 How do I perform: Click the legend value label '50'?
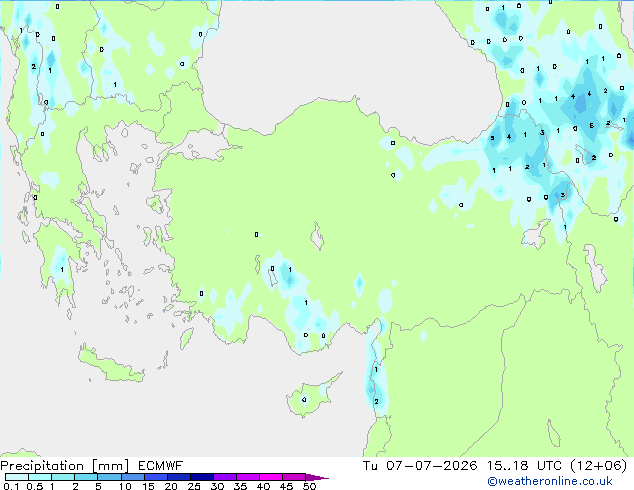point(309,486)
